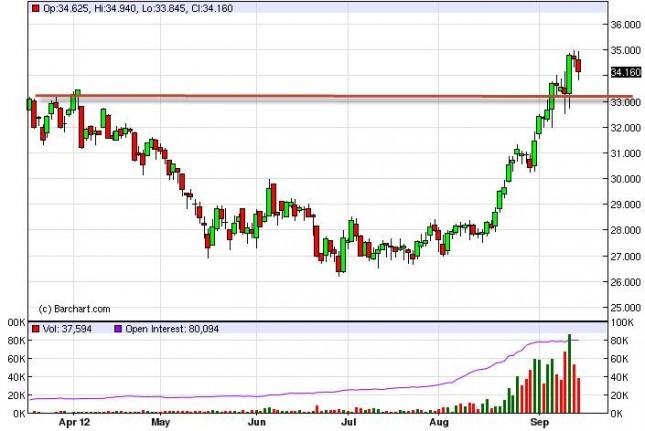Click the OHLC header text 'Op:34.625'
Viewport: 645px width, 431px height.
pyautogui.click(x=65, y=8)
